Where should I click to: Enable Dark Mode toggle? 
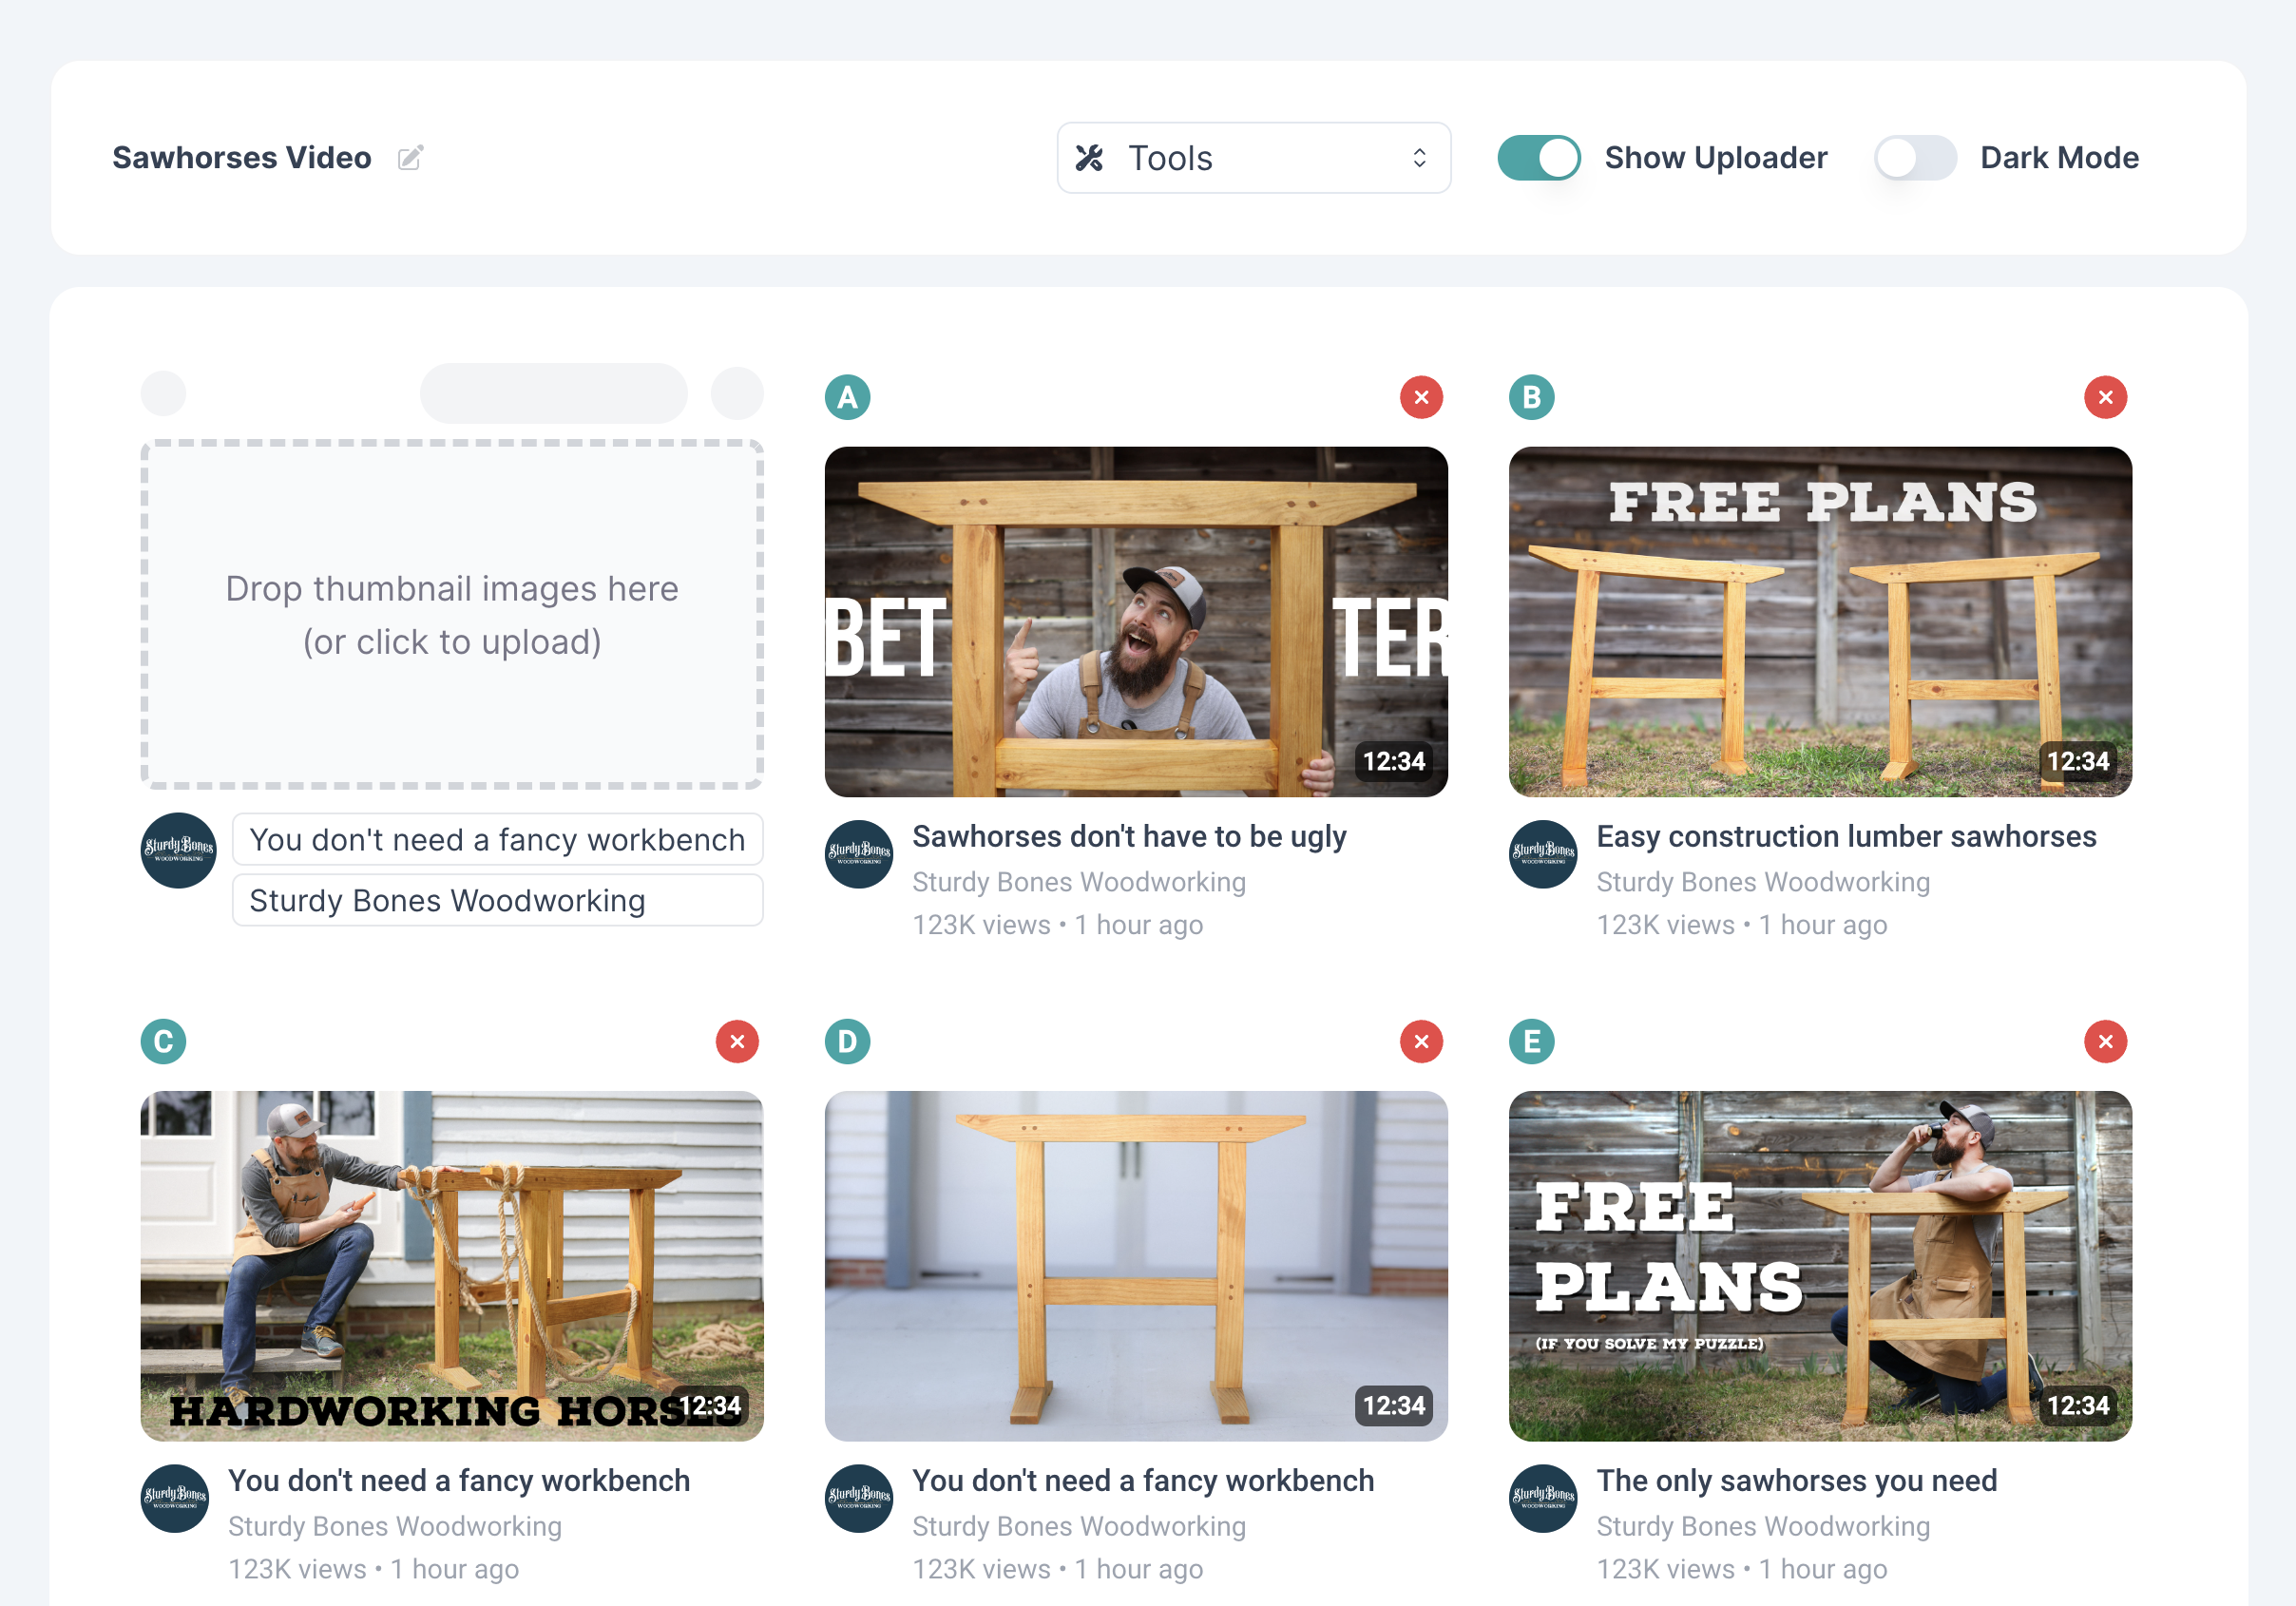1914,157
